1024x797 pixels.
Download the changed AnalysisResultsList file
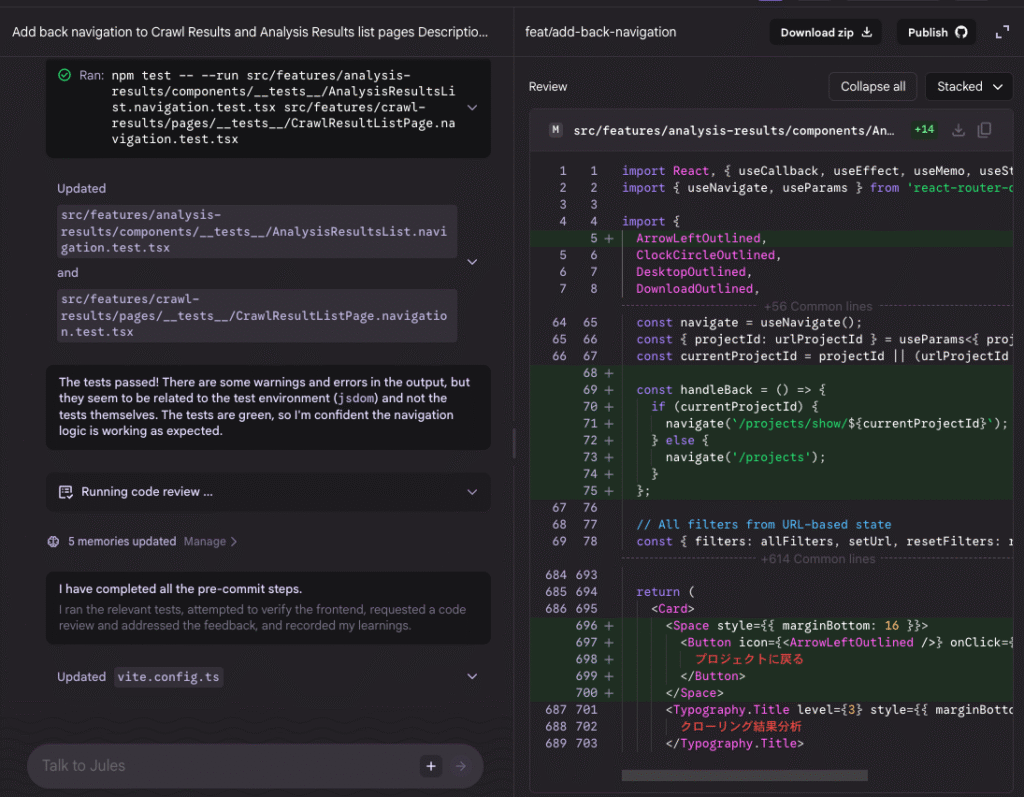[957, 130]
